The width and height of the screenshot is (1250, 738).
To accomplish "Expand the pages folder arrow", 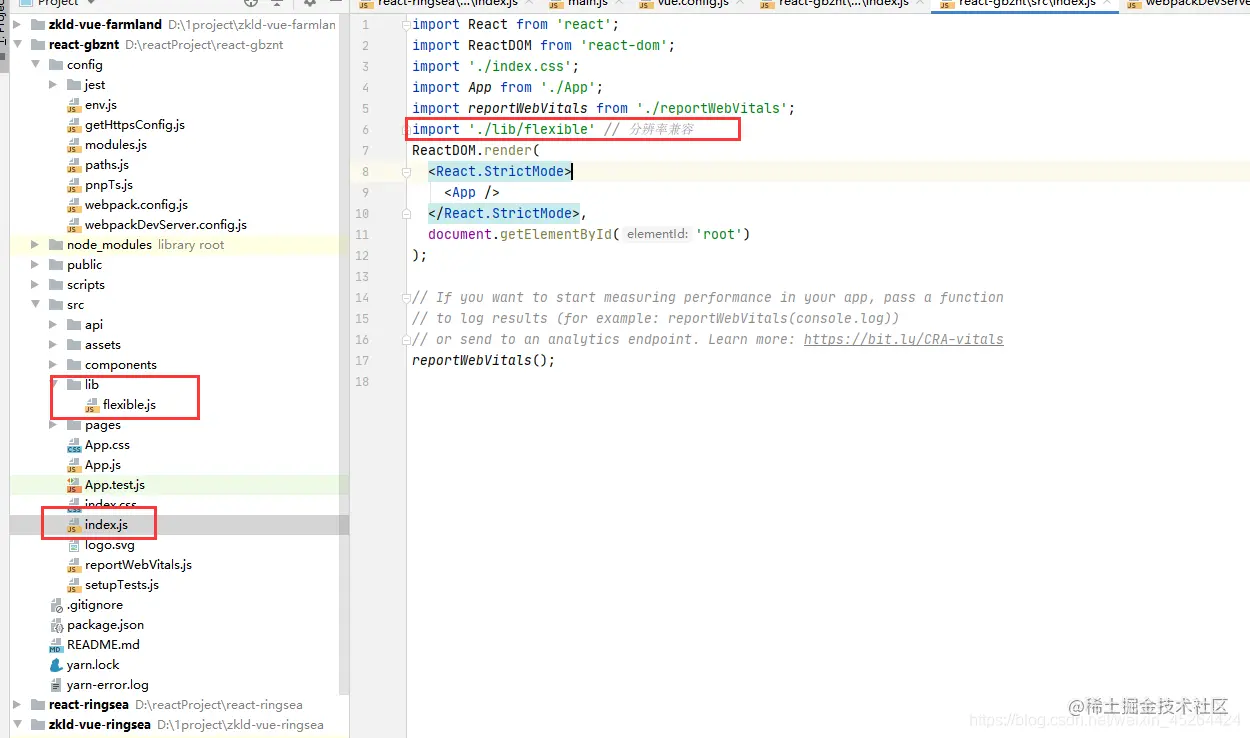I will coord(54,425).
